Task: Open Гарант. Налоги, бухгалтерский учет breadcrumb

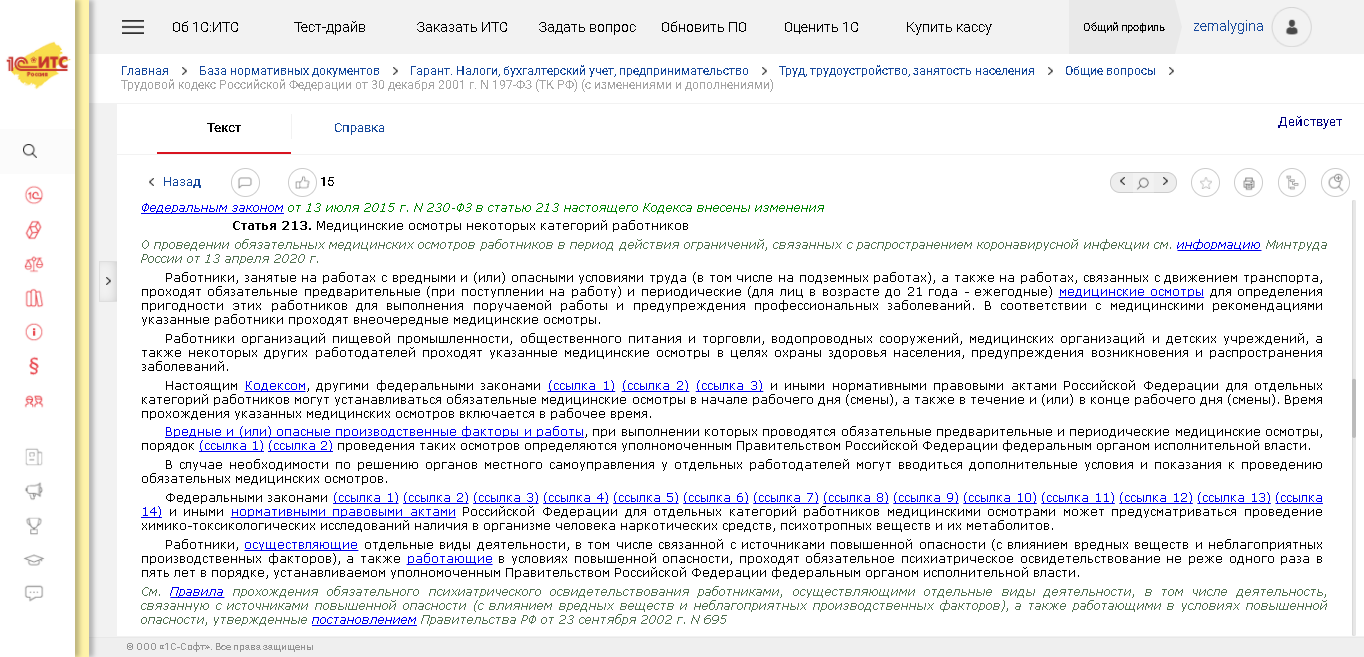Action: (x=579, y=71)
